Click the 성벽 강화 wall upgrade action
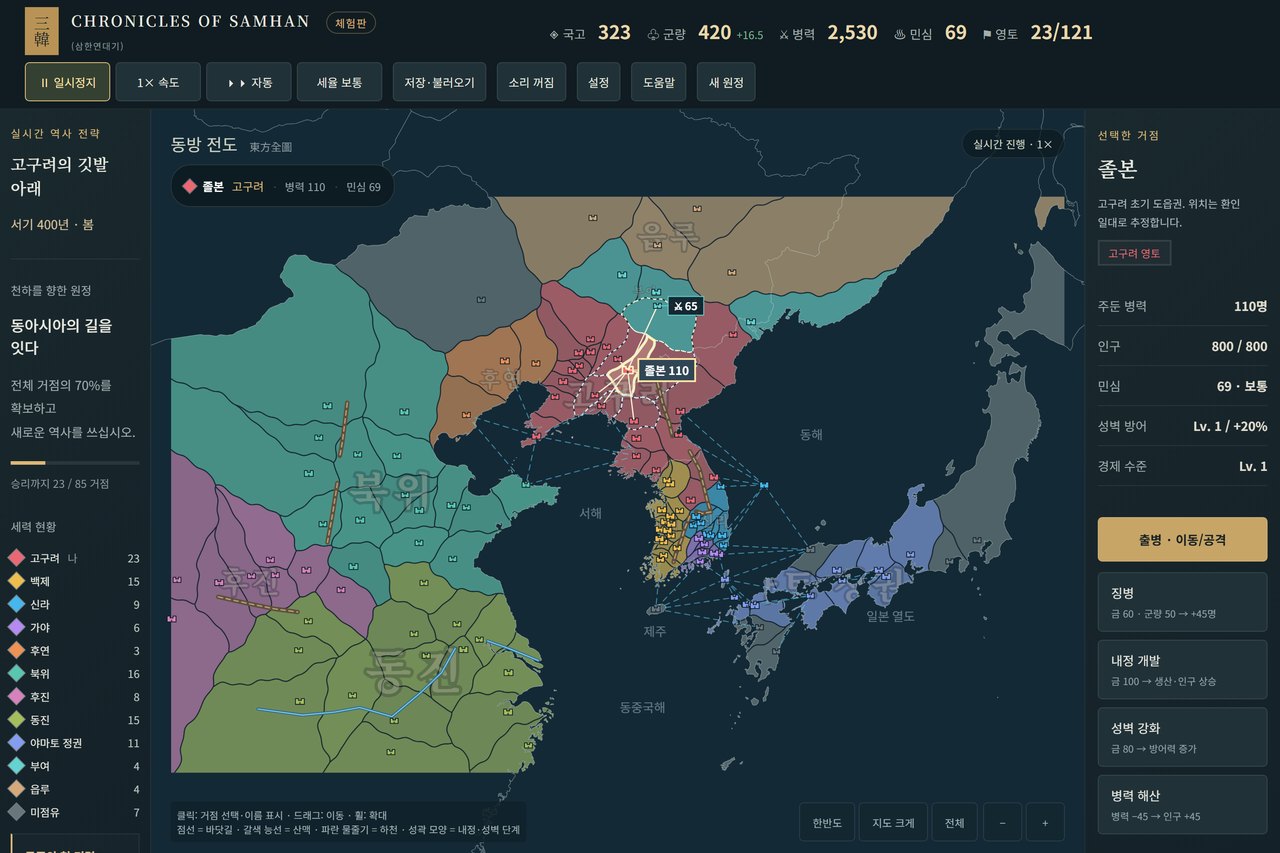 1182,737
